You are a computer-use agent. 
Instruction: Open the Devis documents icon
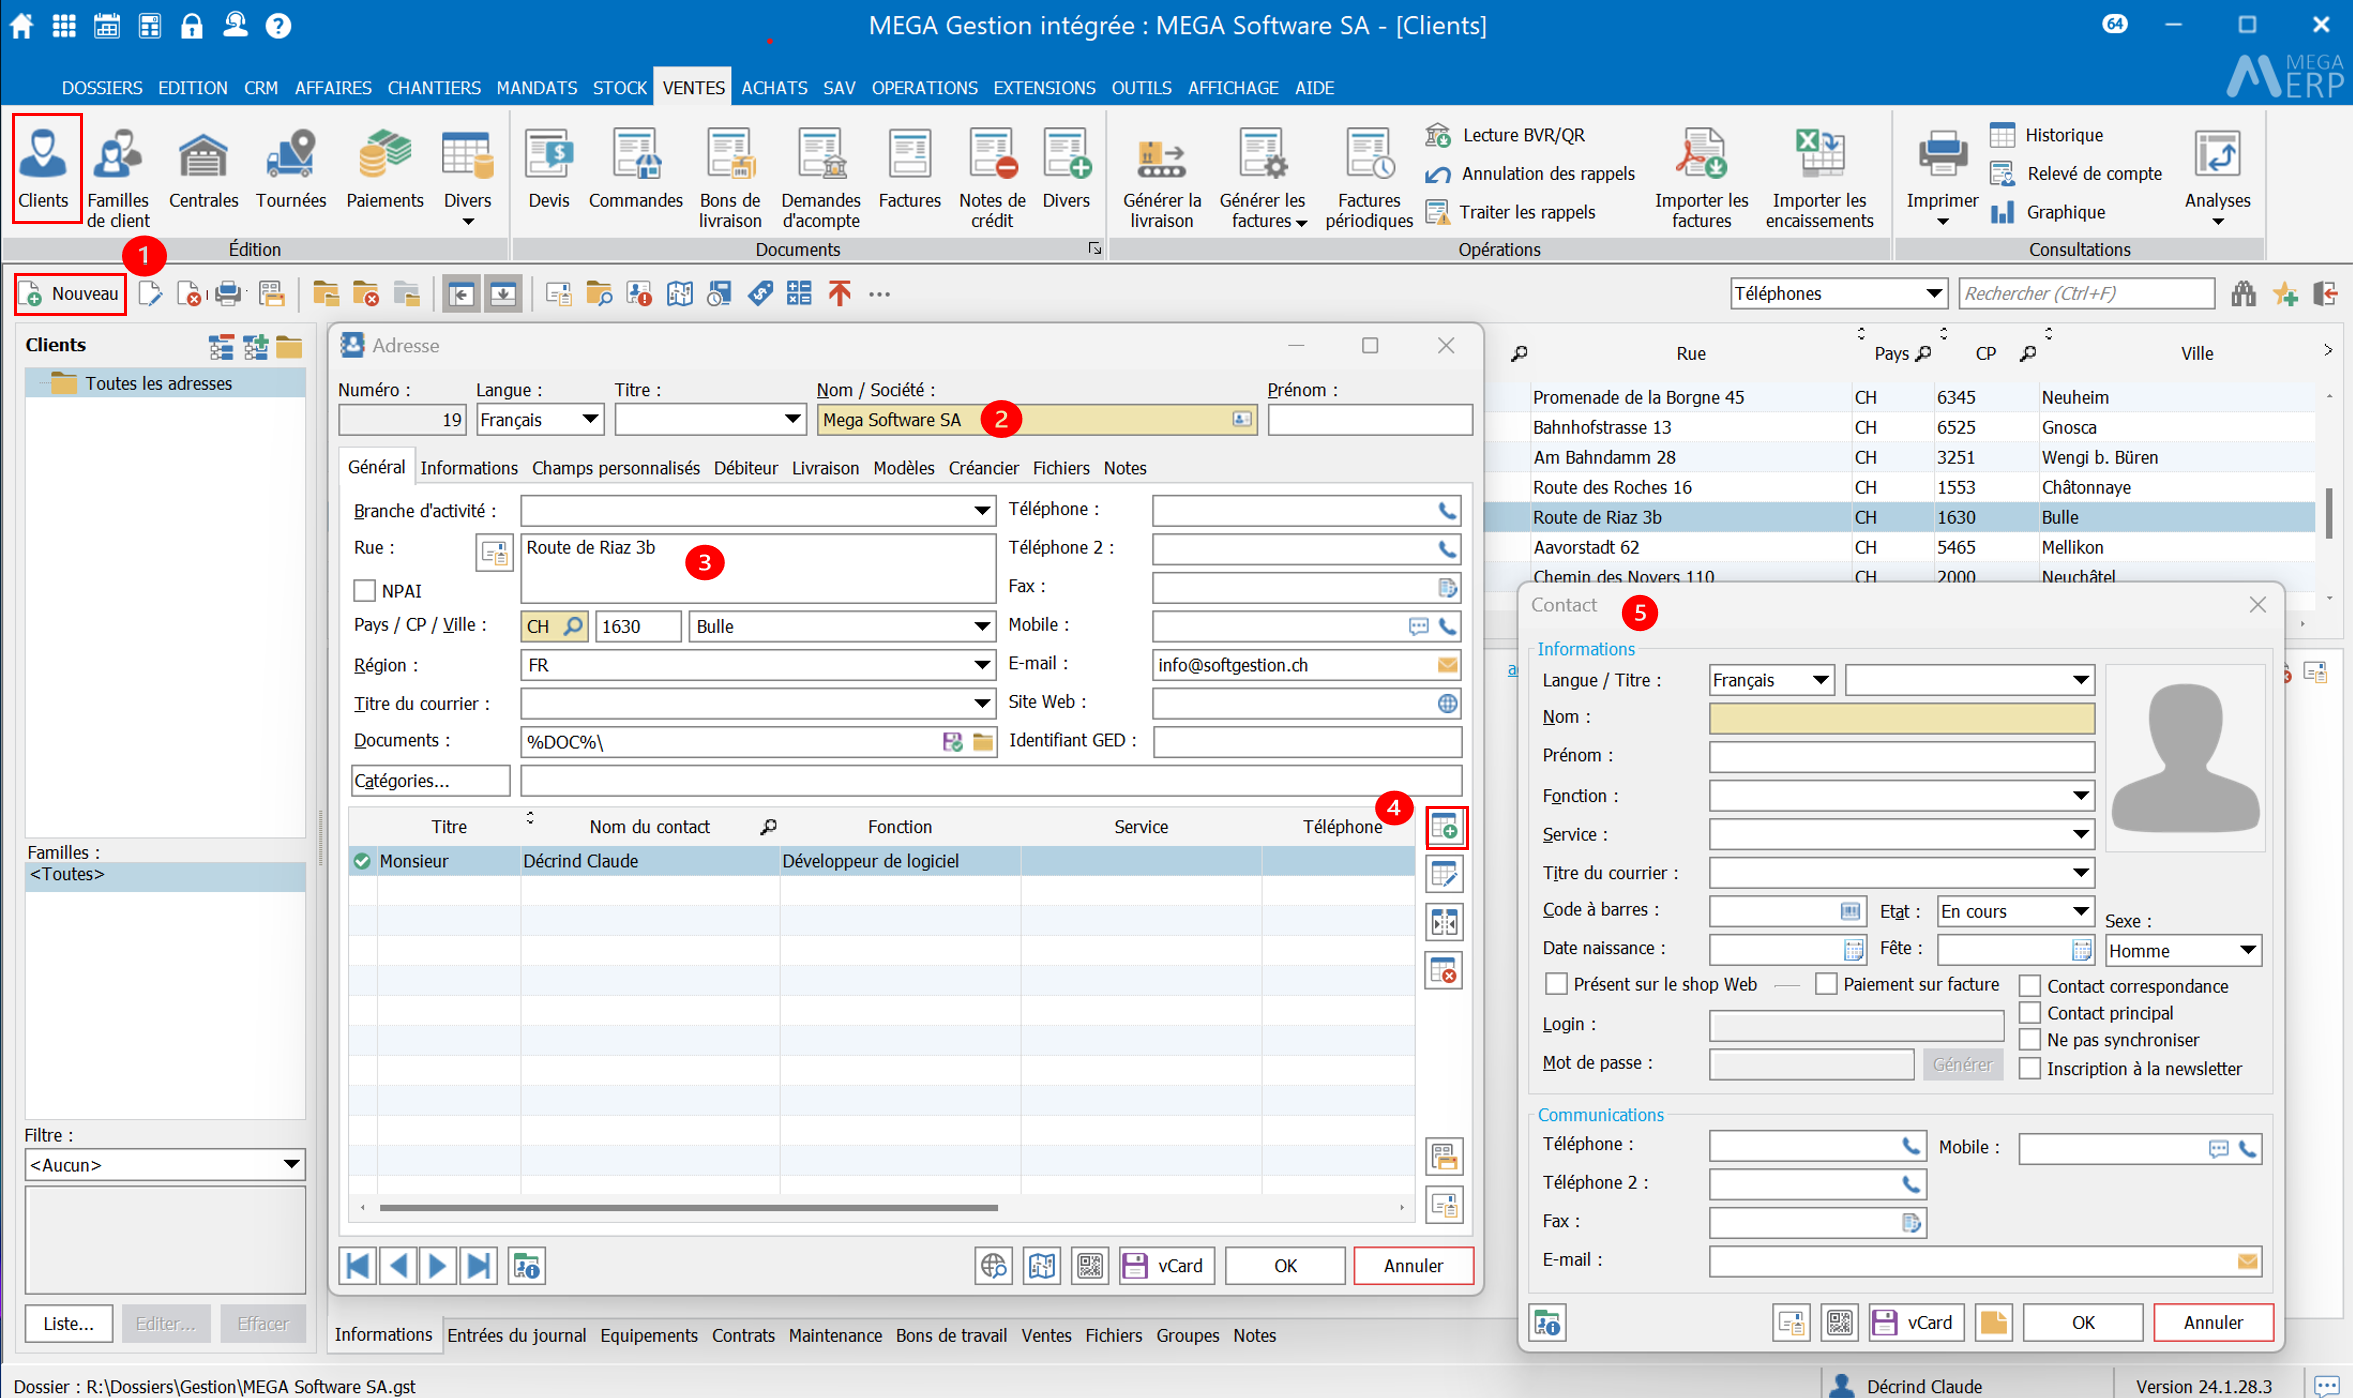(549, 170)
